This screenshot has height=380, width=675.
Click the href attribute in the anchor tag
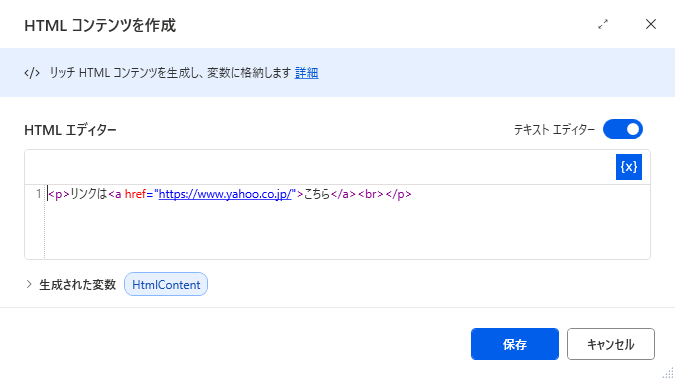point(135,194)
